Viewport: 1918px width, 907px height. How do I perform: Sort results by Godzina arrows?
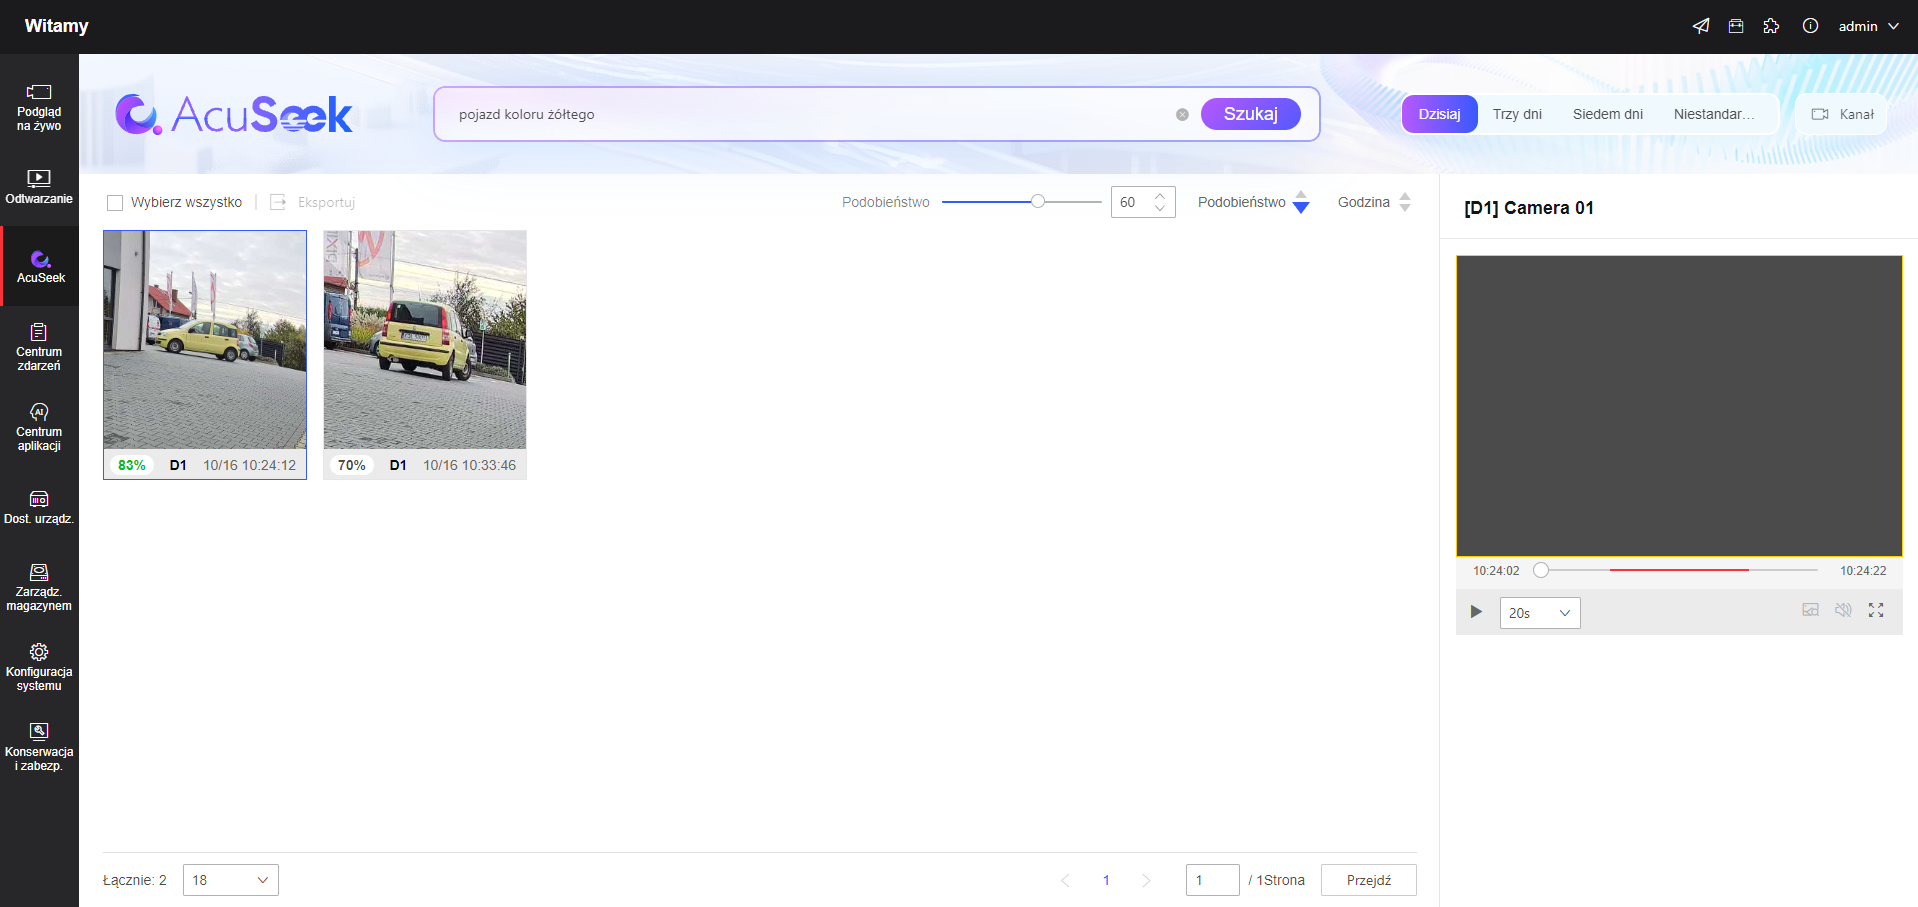pyautogui.click(x=1404, y=202)
